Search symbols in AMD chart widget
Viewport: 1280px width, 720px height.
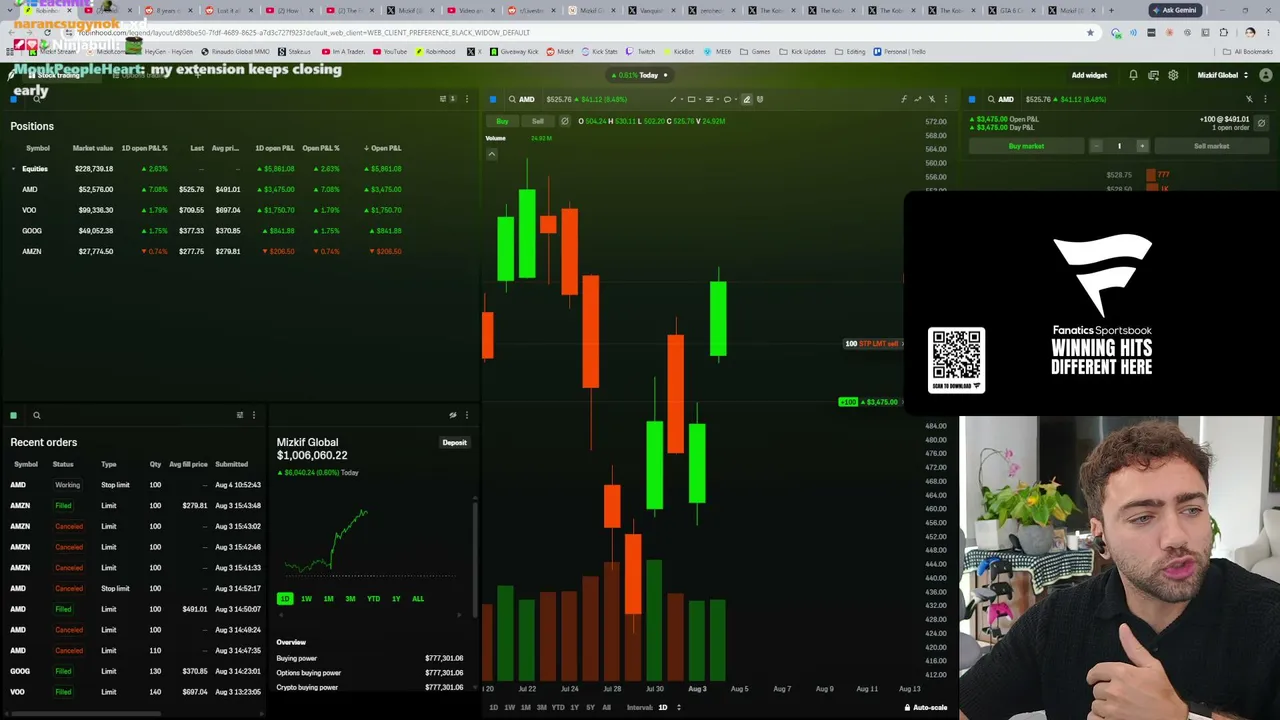[512, 99]
